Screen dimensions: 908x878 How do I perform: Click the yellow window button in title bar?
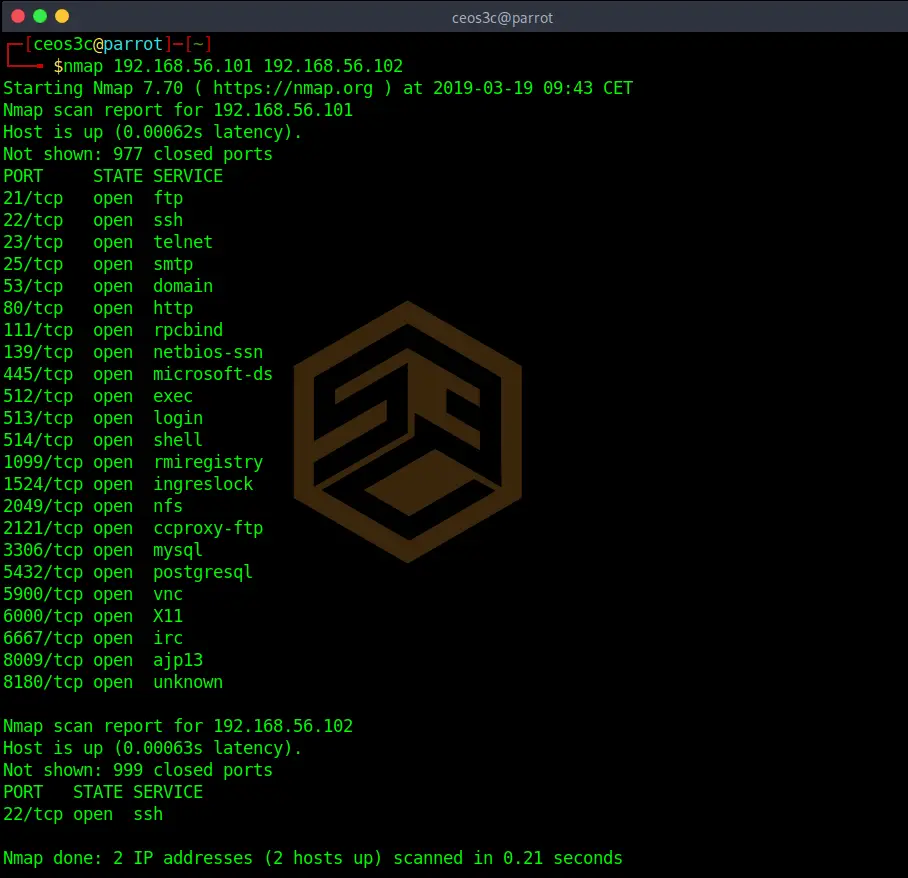coord(62,16)
